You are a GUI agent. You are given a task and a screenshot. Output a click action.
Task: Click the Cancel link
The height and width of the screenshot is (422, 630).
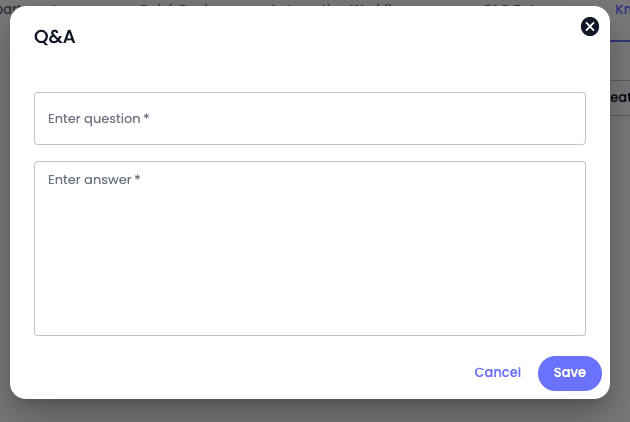point(497,373)
